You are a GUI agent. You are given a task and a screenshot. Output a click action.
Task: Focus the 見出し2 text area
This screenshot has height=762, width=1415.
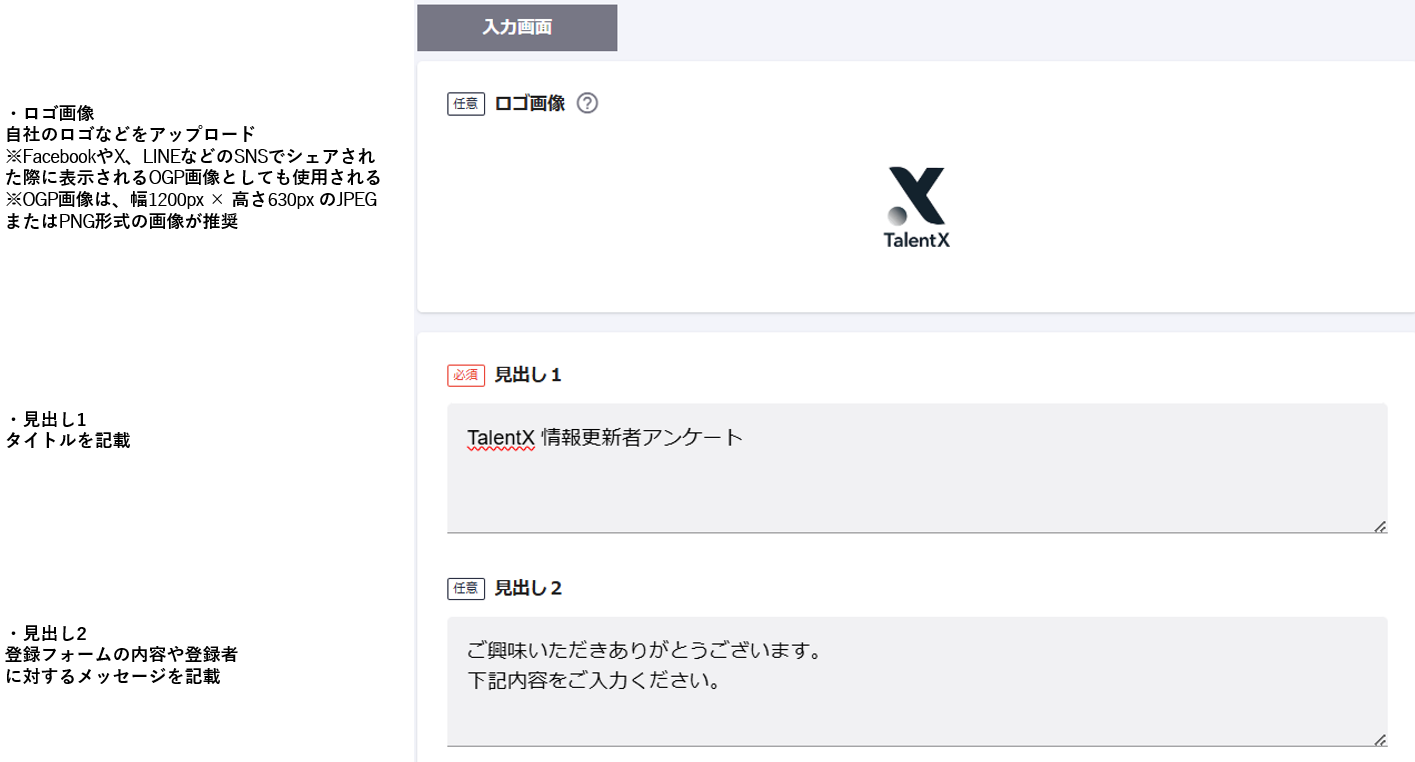click(x=916, y=710)
